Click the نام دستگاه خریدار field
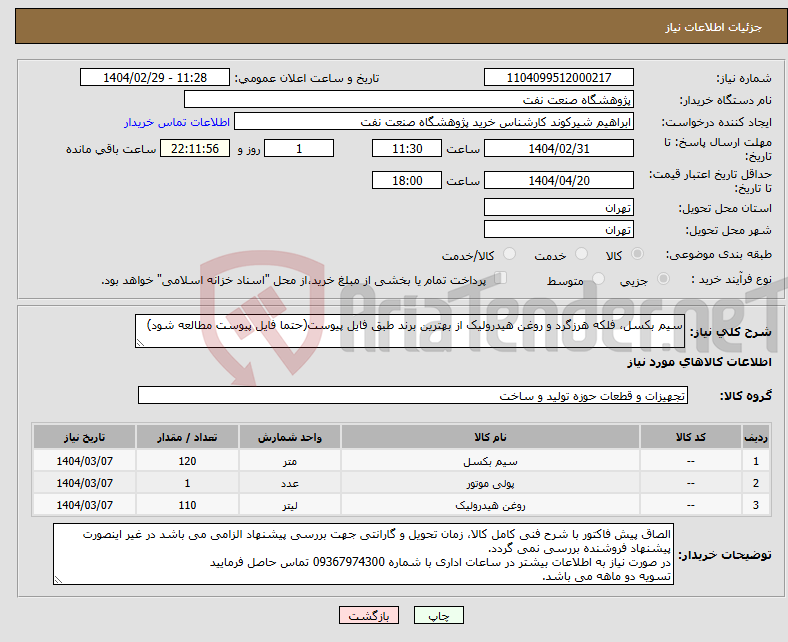The height and width of the screenshot is (642, 788). click(409, 100)
